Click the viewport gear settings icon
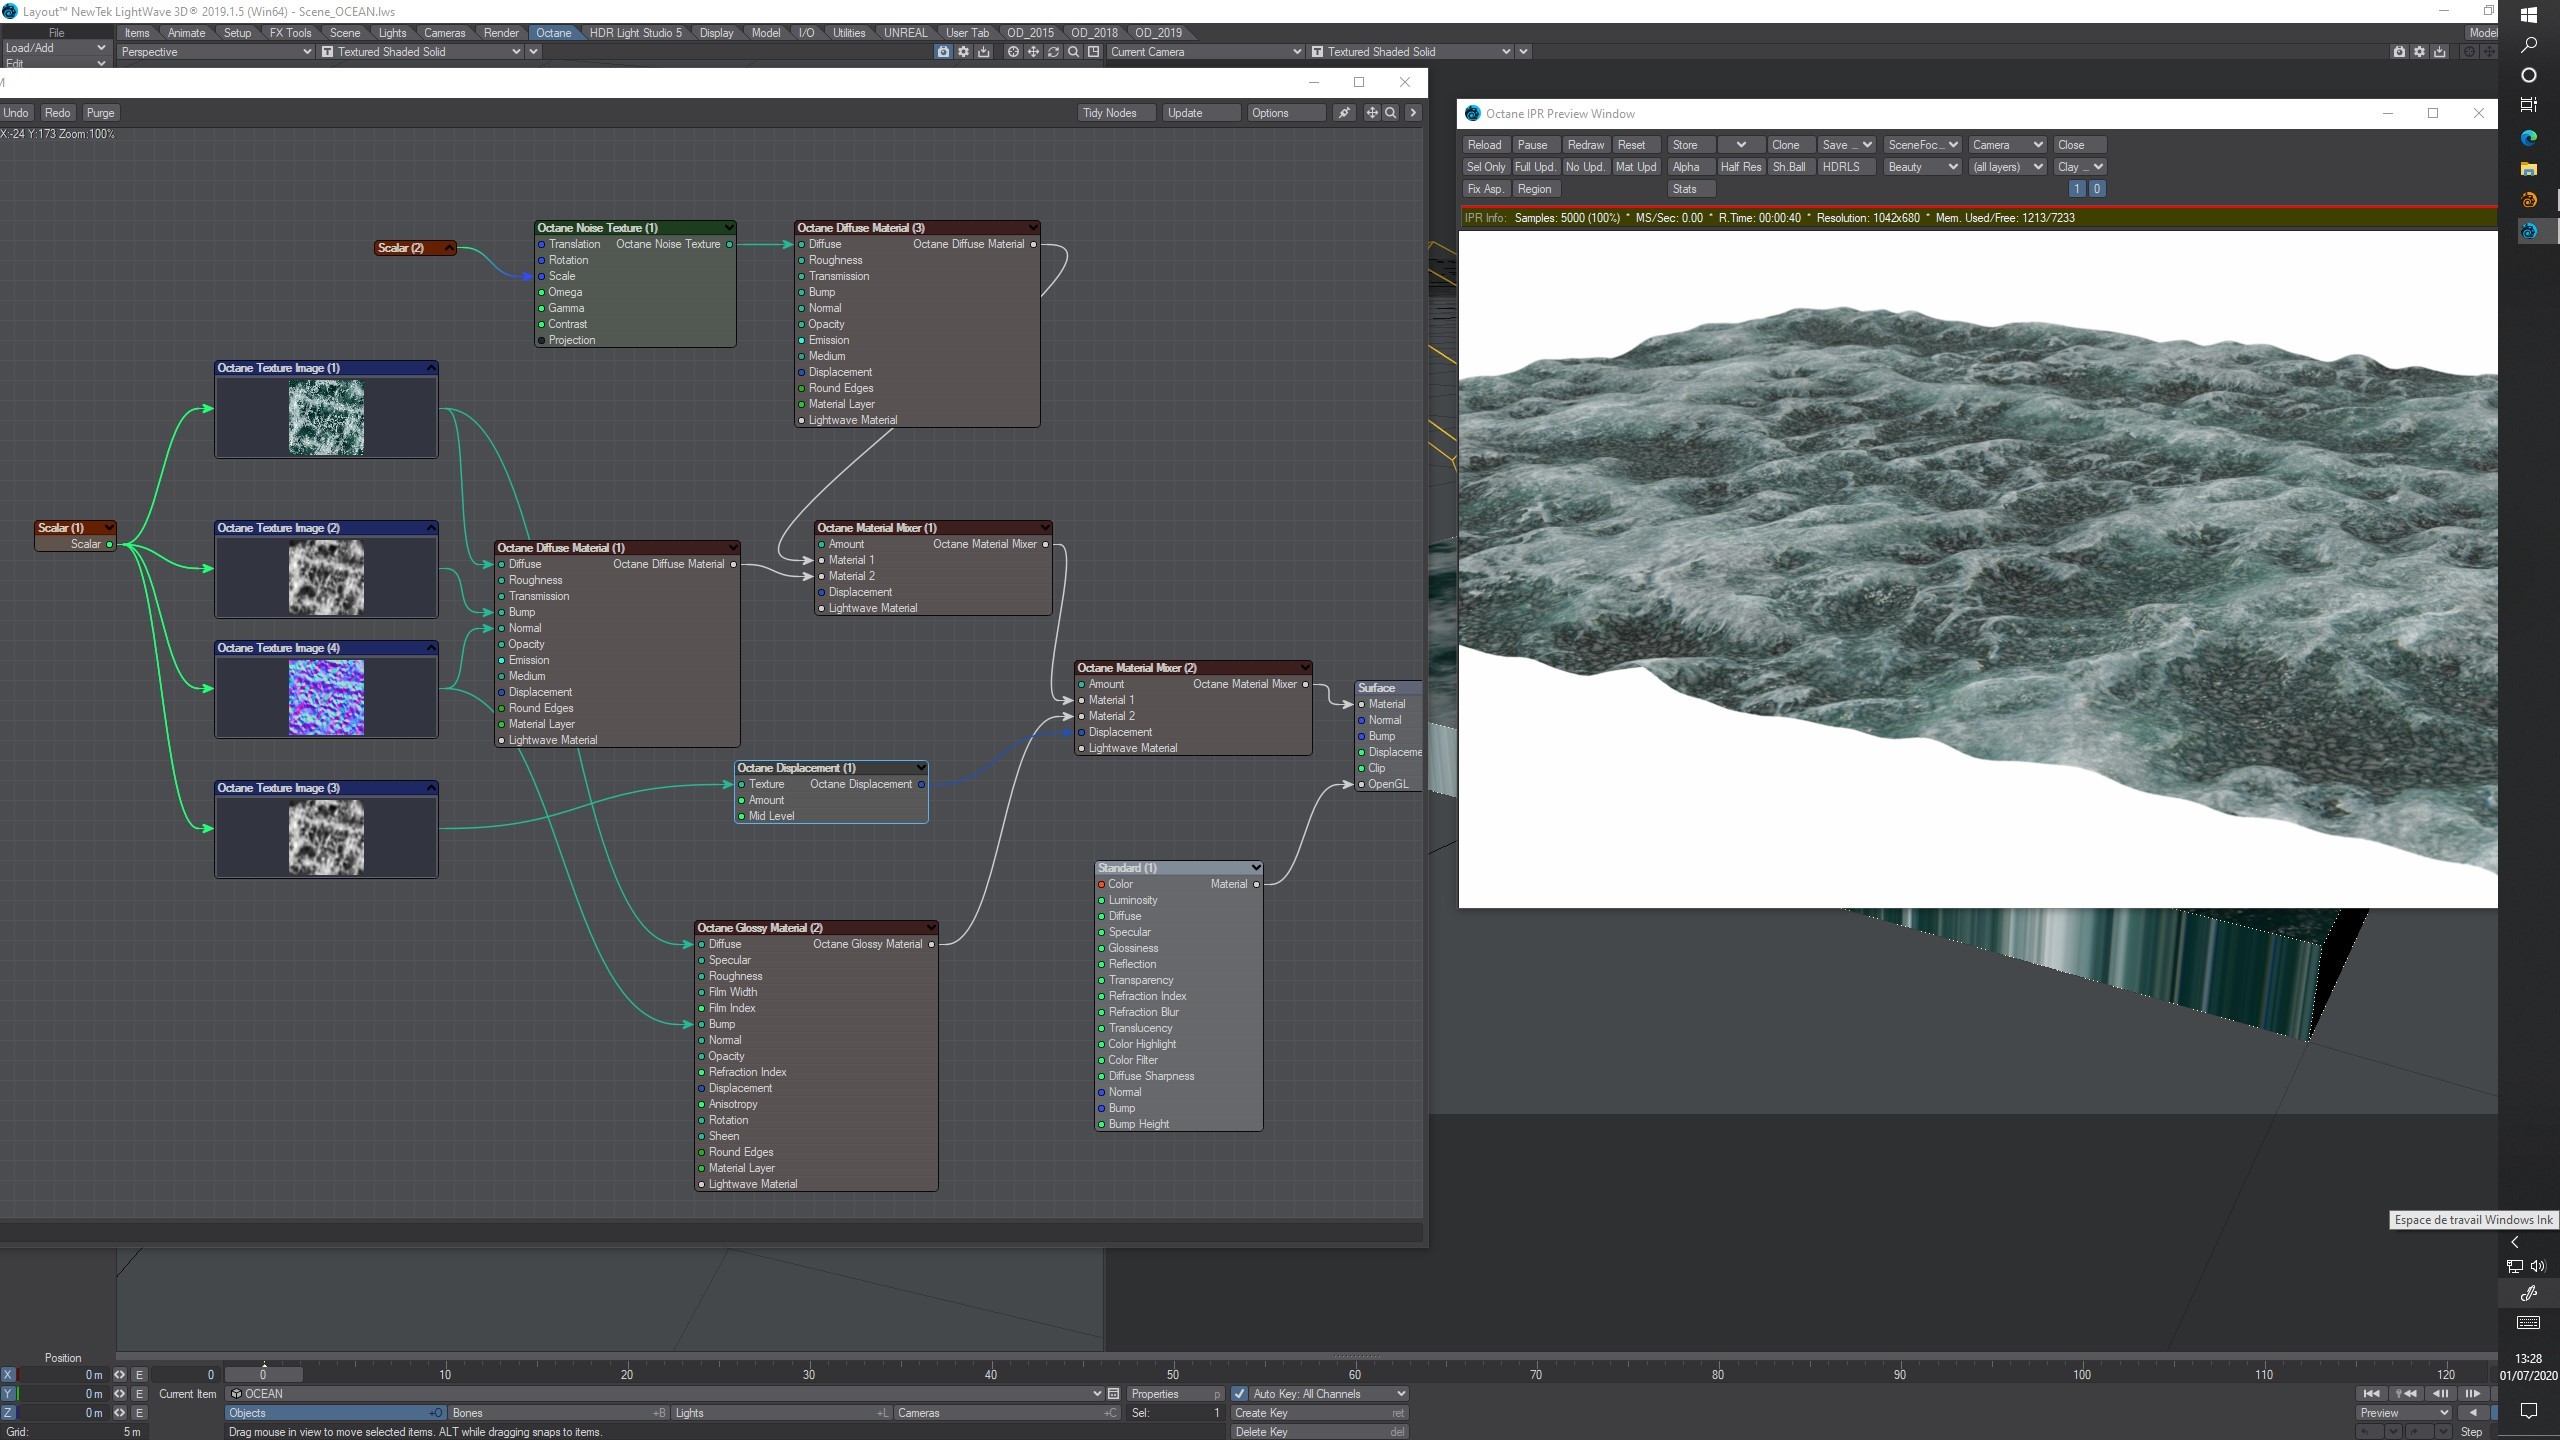The width and height of the screenshot is (2560, 1440). coord(963,52)
